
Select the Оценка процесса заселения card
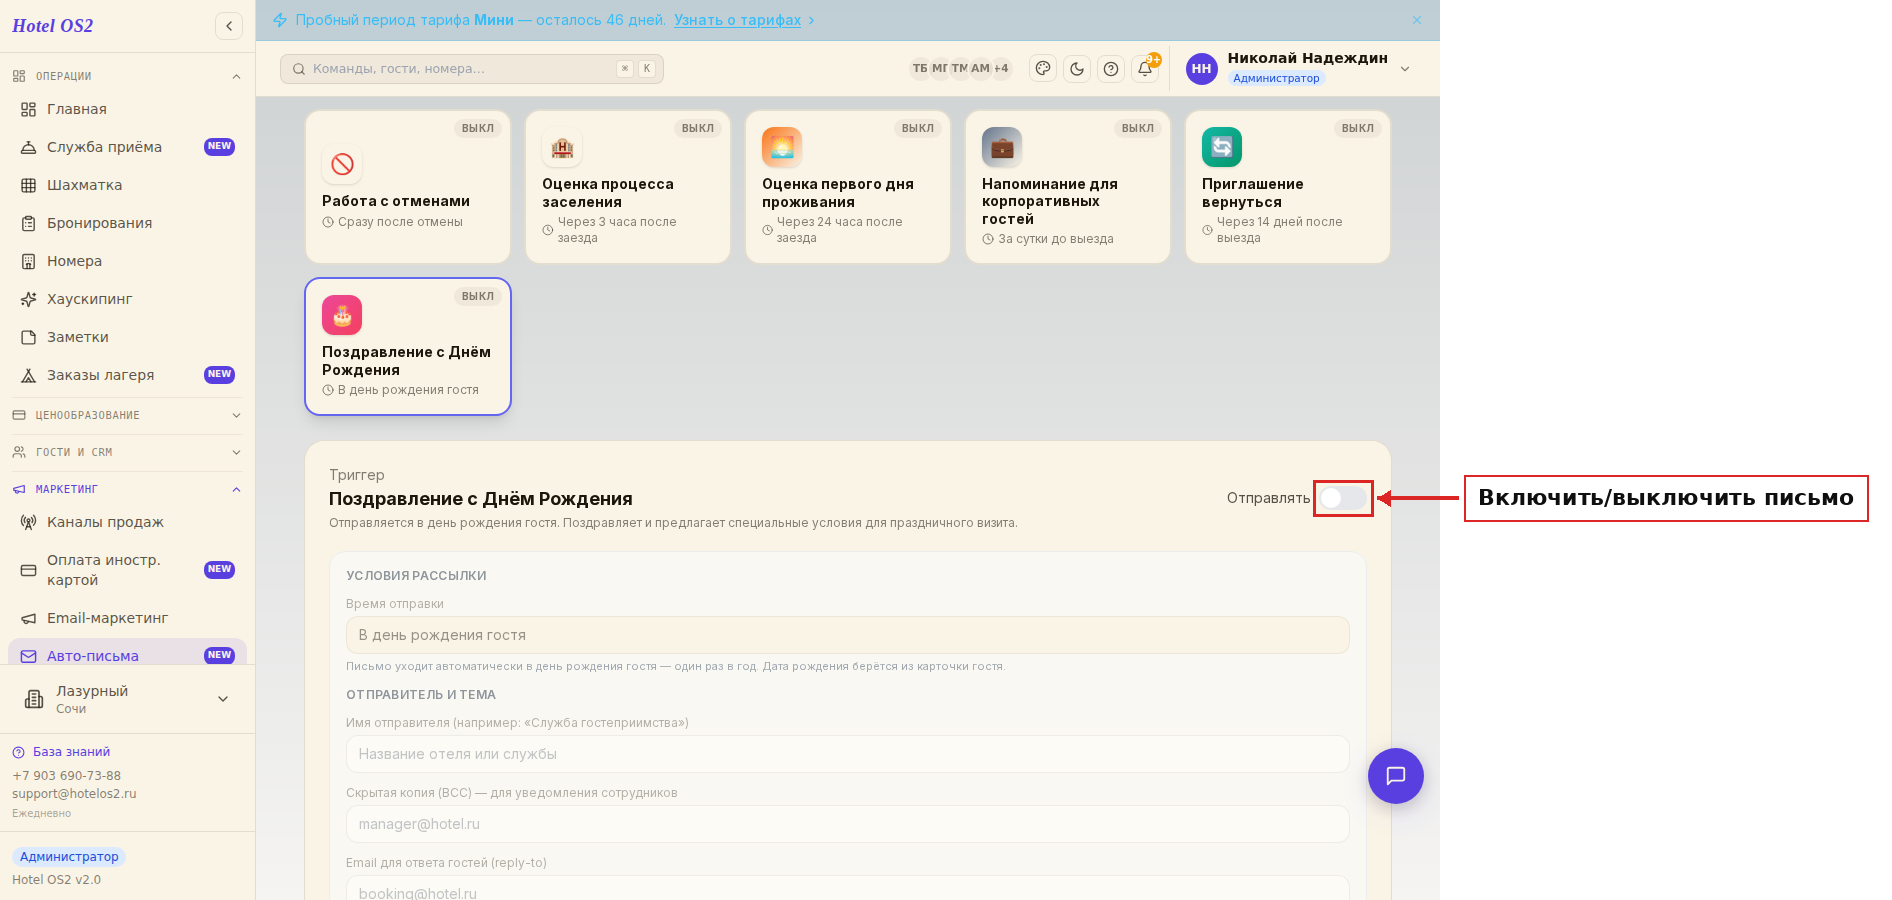tap(628, 187)
